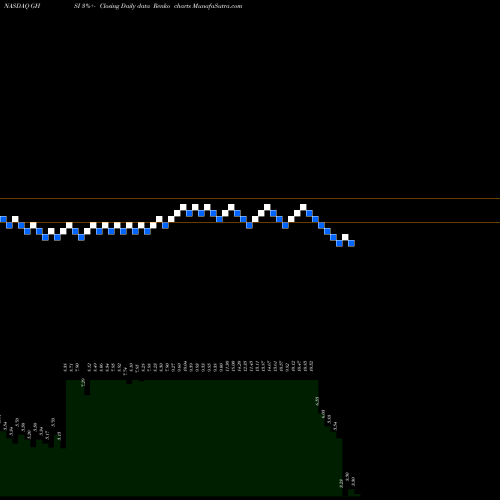Click the 3.17 volume label
Image resolution: width=500 pixels, height=500 pixels.
coord(47,435)
